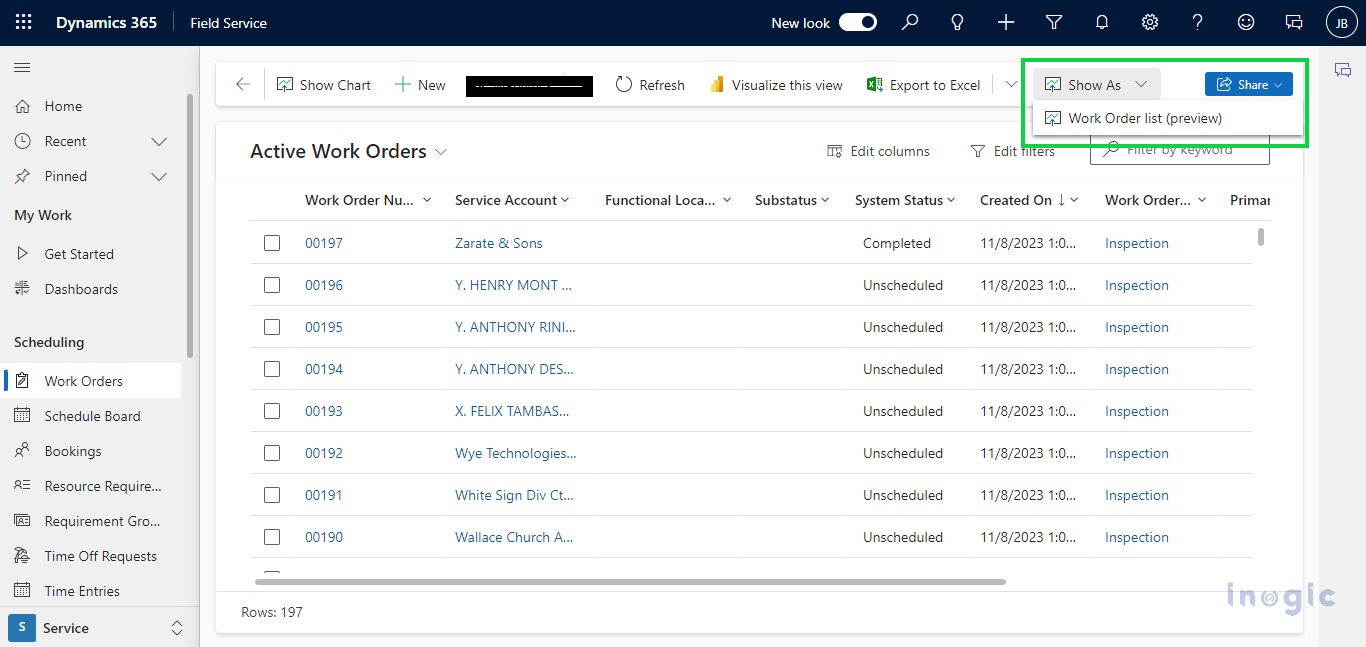Click the quick create plus icon

[1006, 22]
